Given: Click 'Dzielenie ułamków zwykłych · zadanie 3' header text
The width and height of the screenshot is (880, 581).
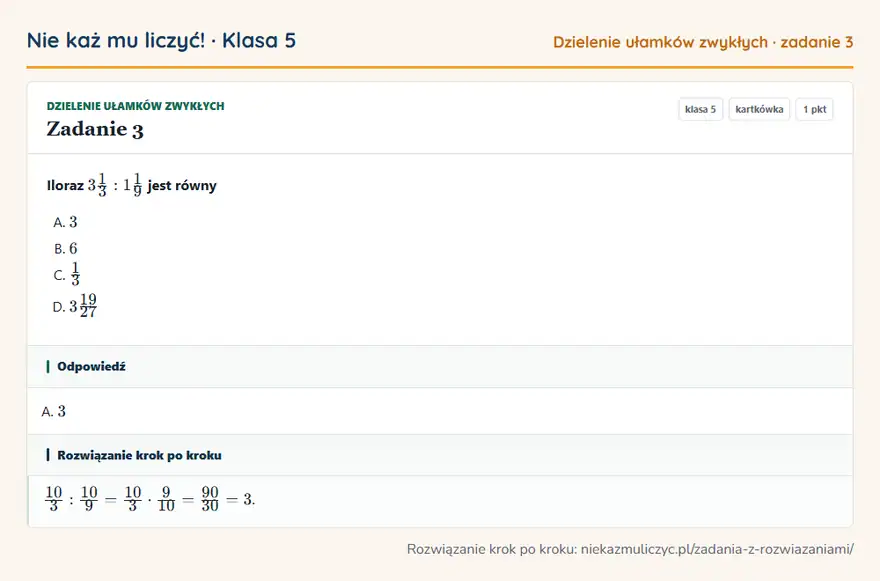Looking at the screenshot, I should pos(703,42).
